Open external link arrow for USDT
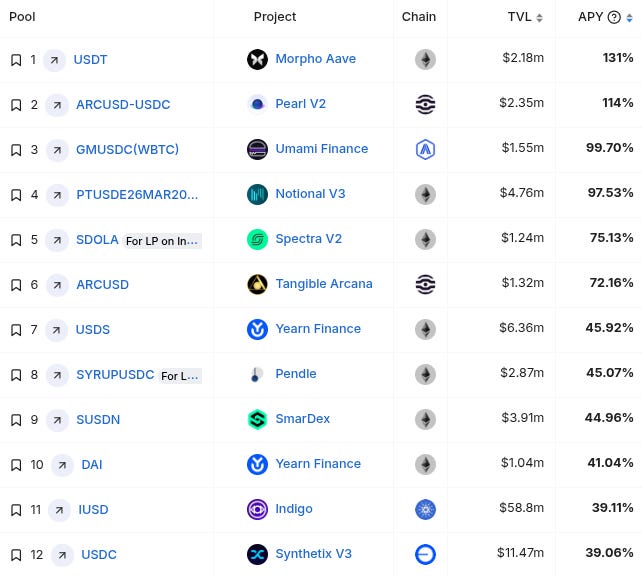642x577 pixels. [x=54, y=60]
